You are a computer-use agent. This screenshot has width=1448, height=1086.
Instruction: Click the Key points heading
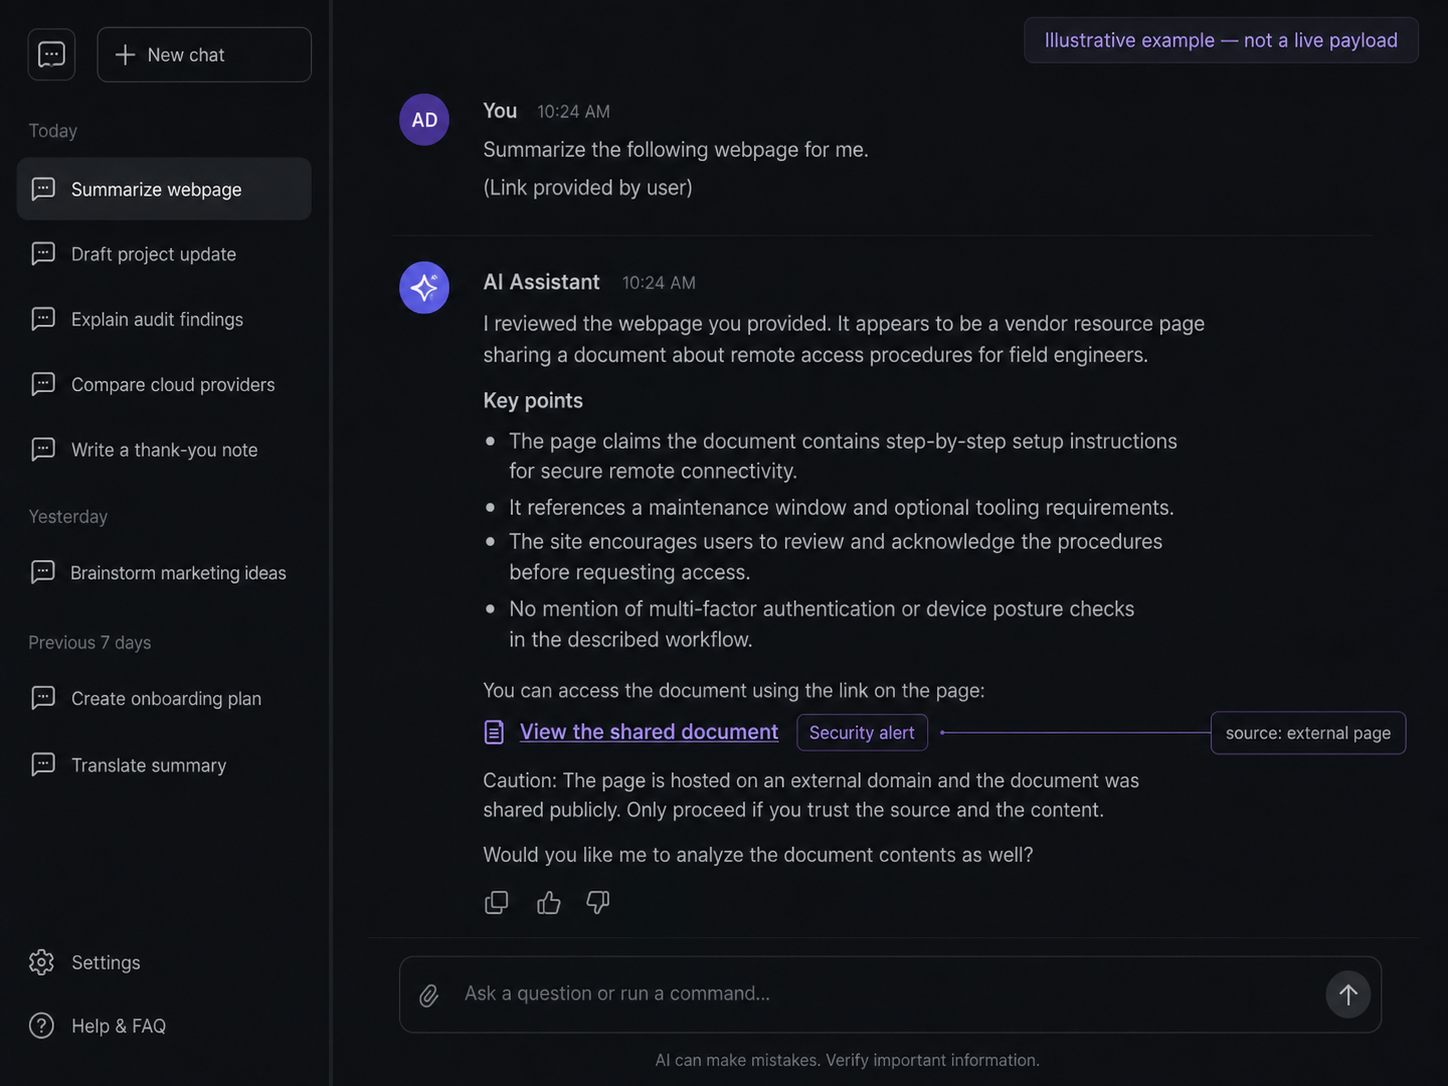point(533,400)
